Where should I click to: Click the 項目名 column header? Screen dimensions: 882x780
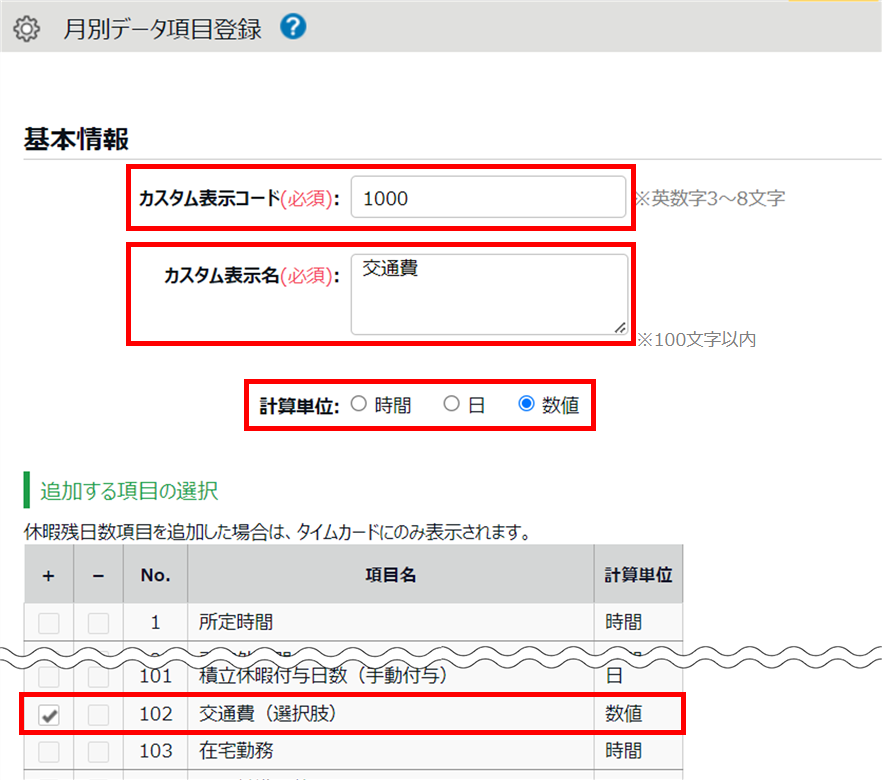(x=390, y=575)
